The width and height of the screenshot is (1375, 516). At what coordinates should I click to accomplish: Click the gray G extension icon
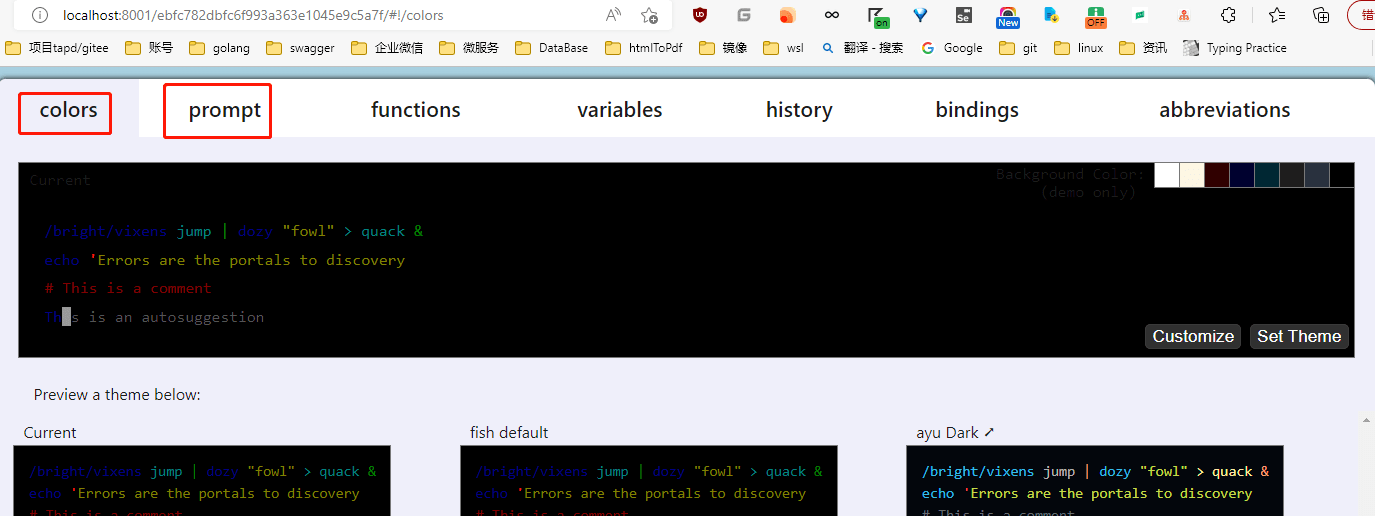click(744, 15)
